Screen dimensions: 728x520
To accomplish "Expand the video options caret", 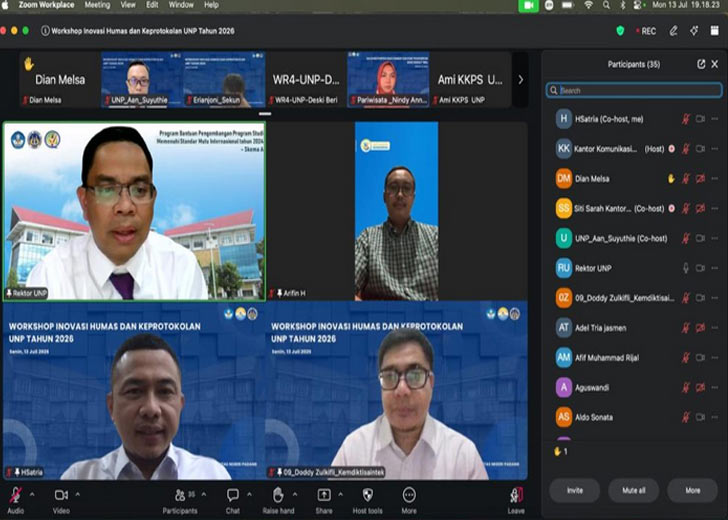I will pyautogui.click(x=78, y=494).
